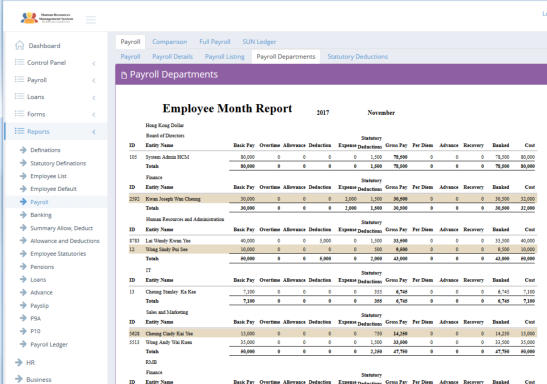The height and width of the screenshot is (384, 547).
Task: Click arrow icon beside Employee Statutories
Action: click(x=23, y=253)
